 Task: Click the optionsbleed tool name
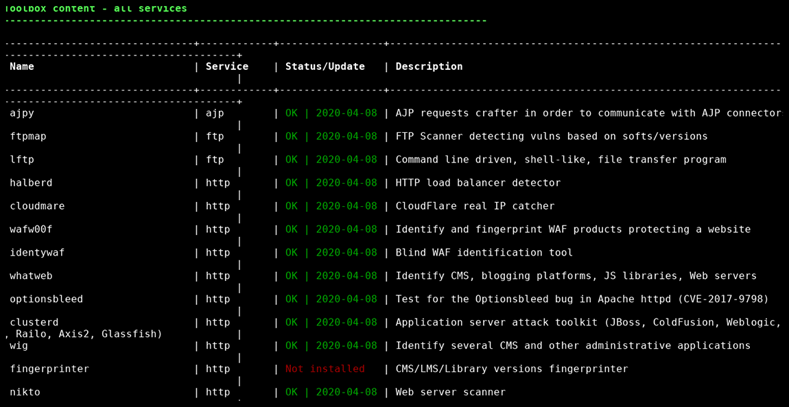coord(46,299)
